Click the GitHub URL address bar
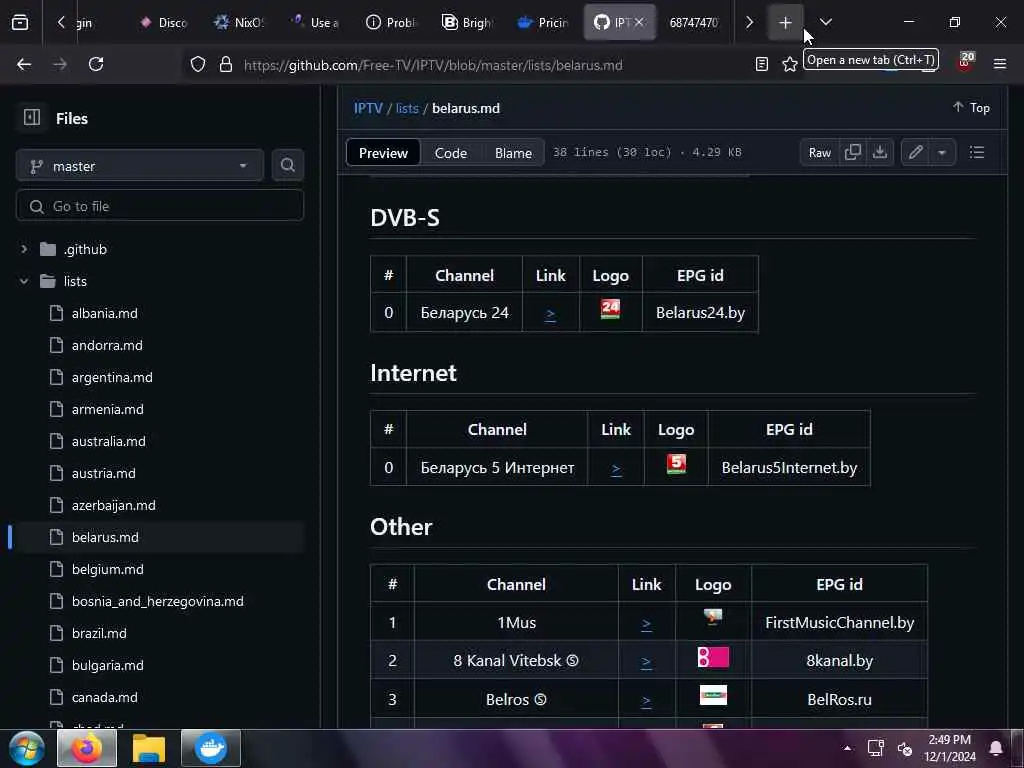 tap(432, 65)
